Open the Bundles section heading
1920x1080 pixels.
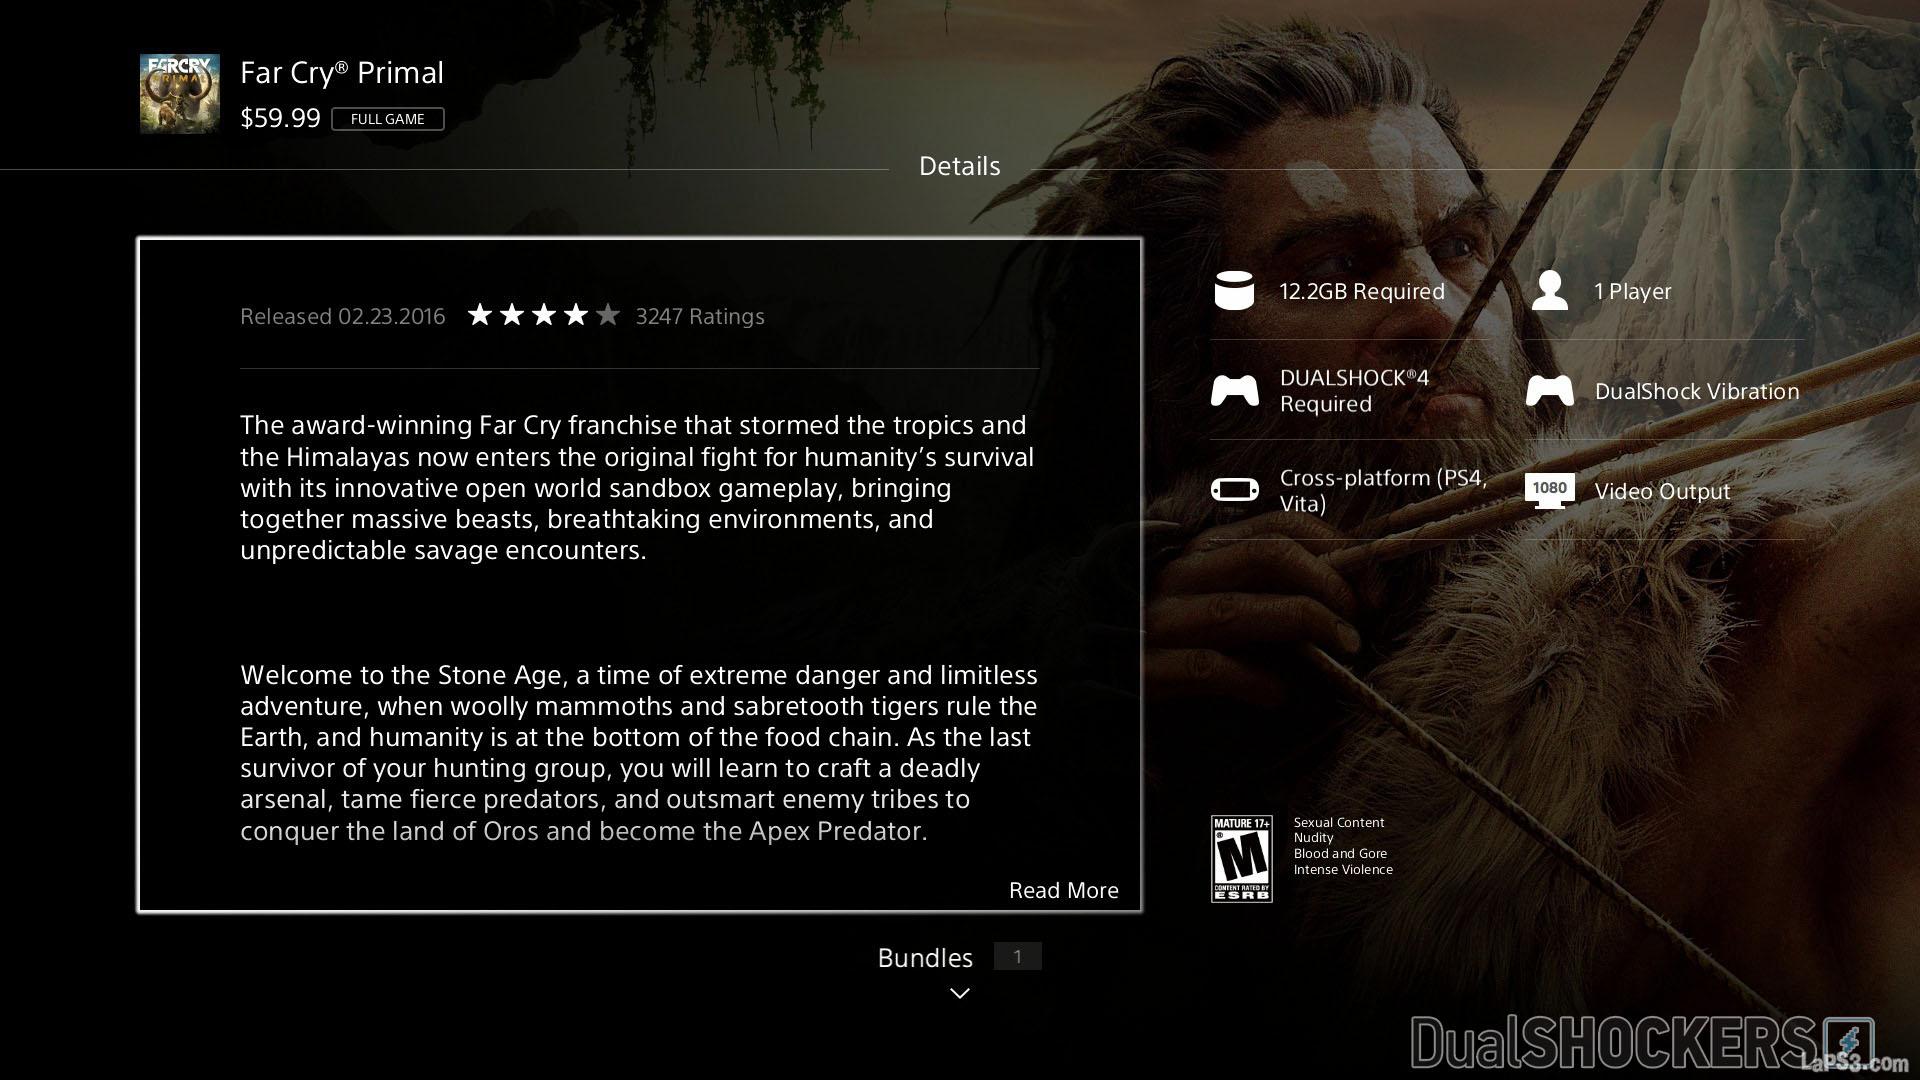[x=924, y=958]
